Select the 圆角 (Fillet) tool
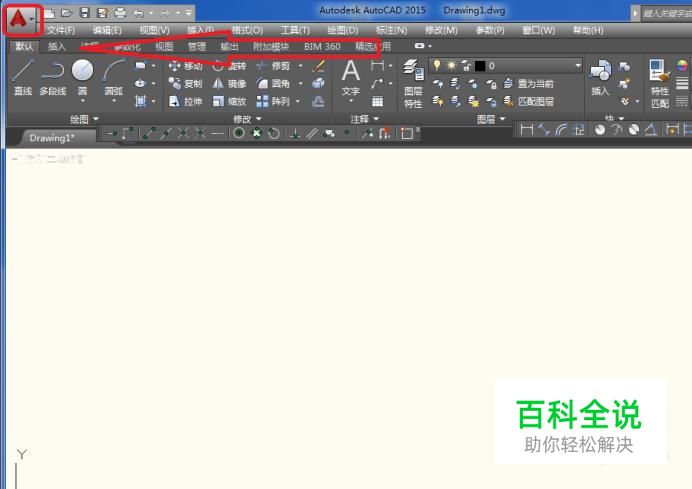Screen dimensions: 692x489 pos(273,83)
